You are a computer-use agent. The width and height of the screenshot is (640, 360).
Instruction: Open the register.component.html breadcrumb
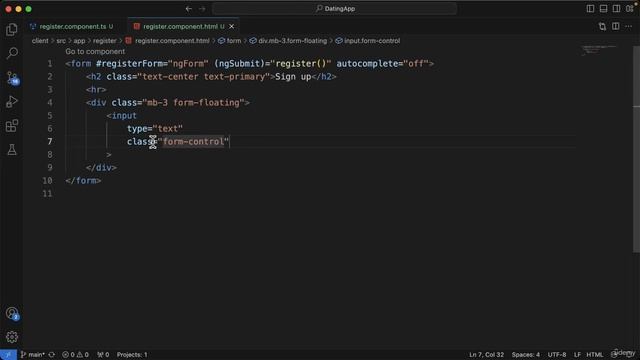[167, 41]
